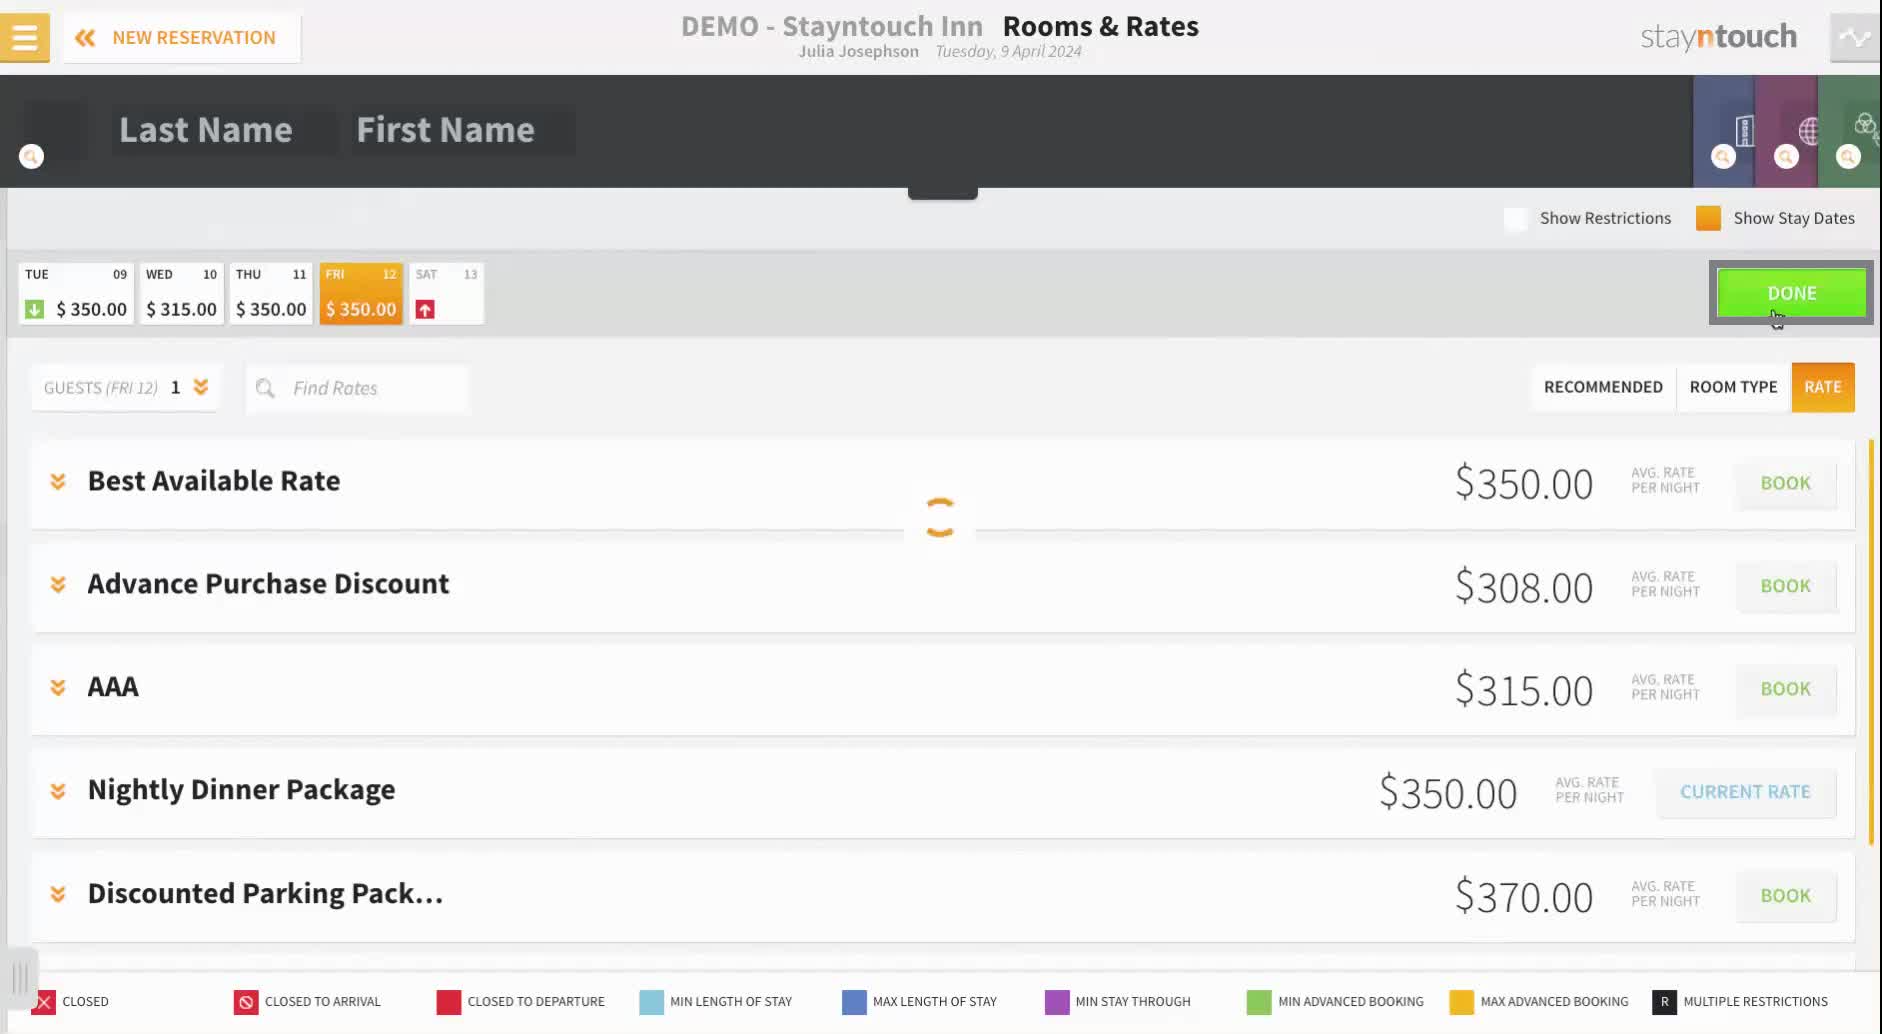This screenshot has height=1034, width=1882.
Task: Open the travel agent globe icon
Action: (1808, 131)
